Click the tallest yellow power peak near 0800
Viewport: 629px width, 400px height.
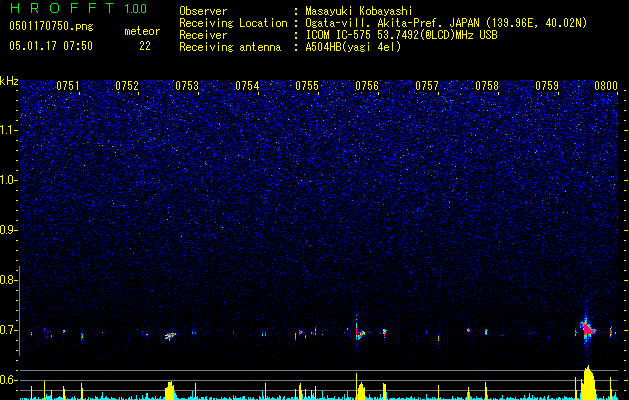(588, 383)
